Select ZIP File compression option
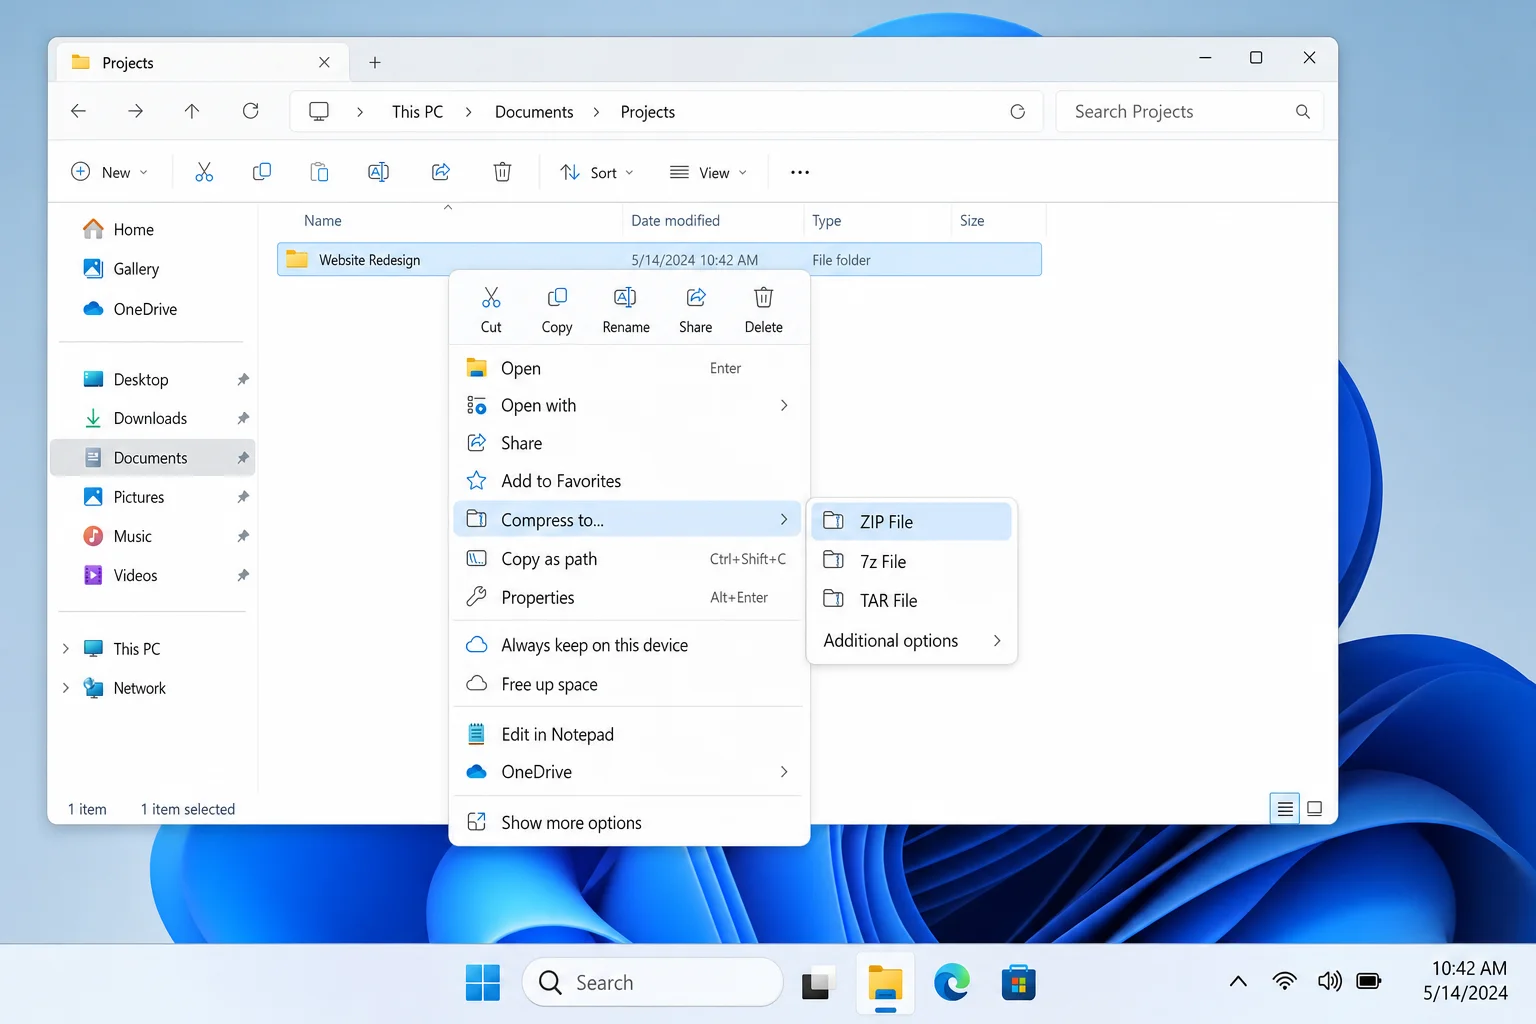The height and width of the screenshot is (1024, 1536). [912, 522]
